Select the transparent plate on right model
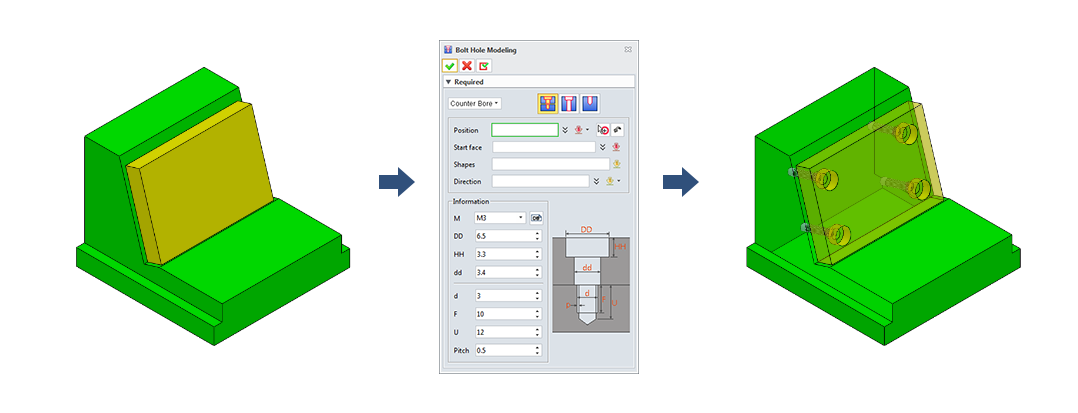This screenshot has height=413, width=1078. [870, 182]
